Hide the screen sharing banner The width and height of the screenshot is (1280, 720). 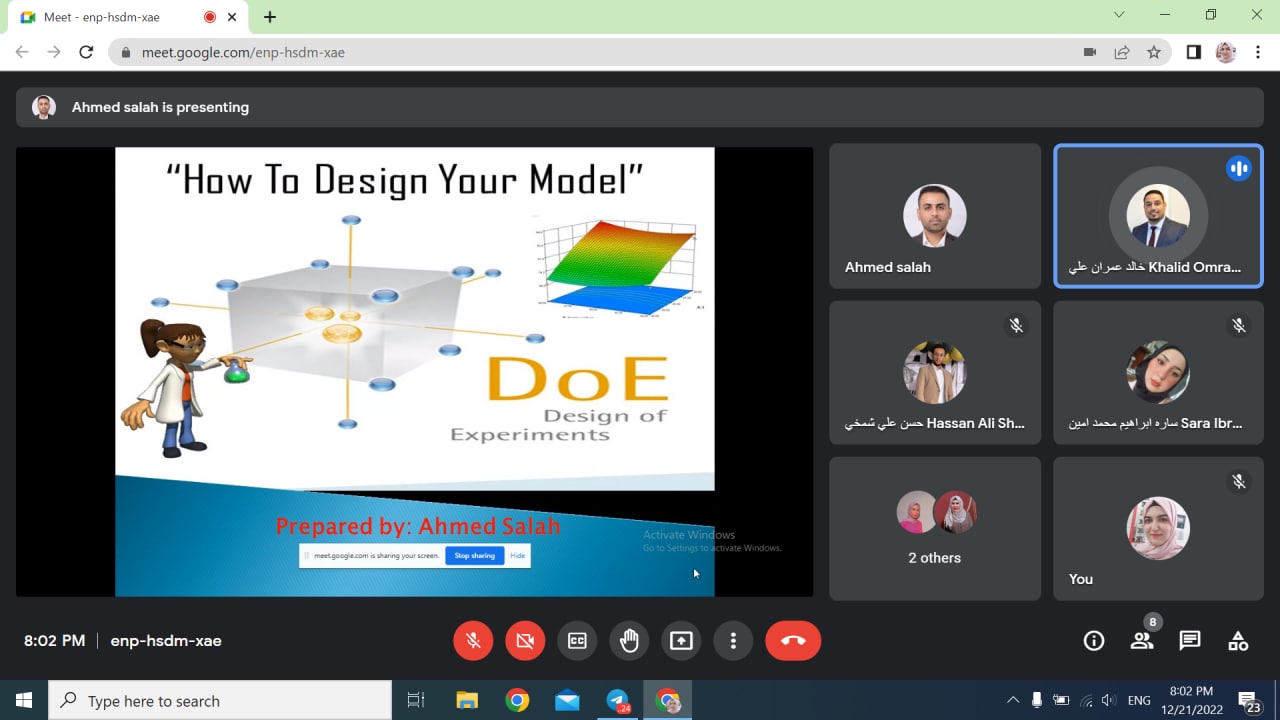point(517,555)
